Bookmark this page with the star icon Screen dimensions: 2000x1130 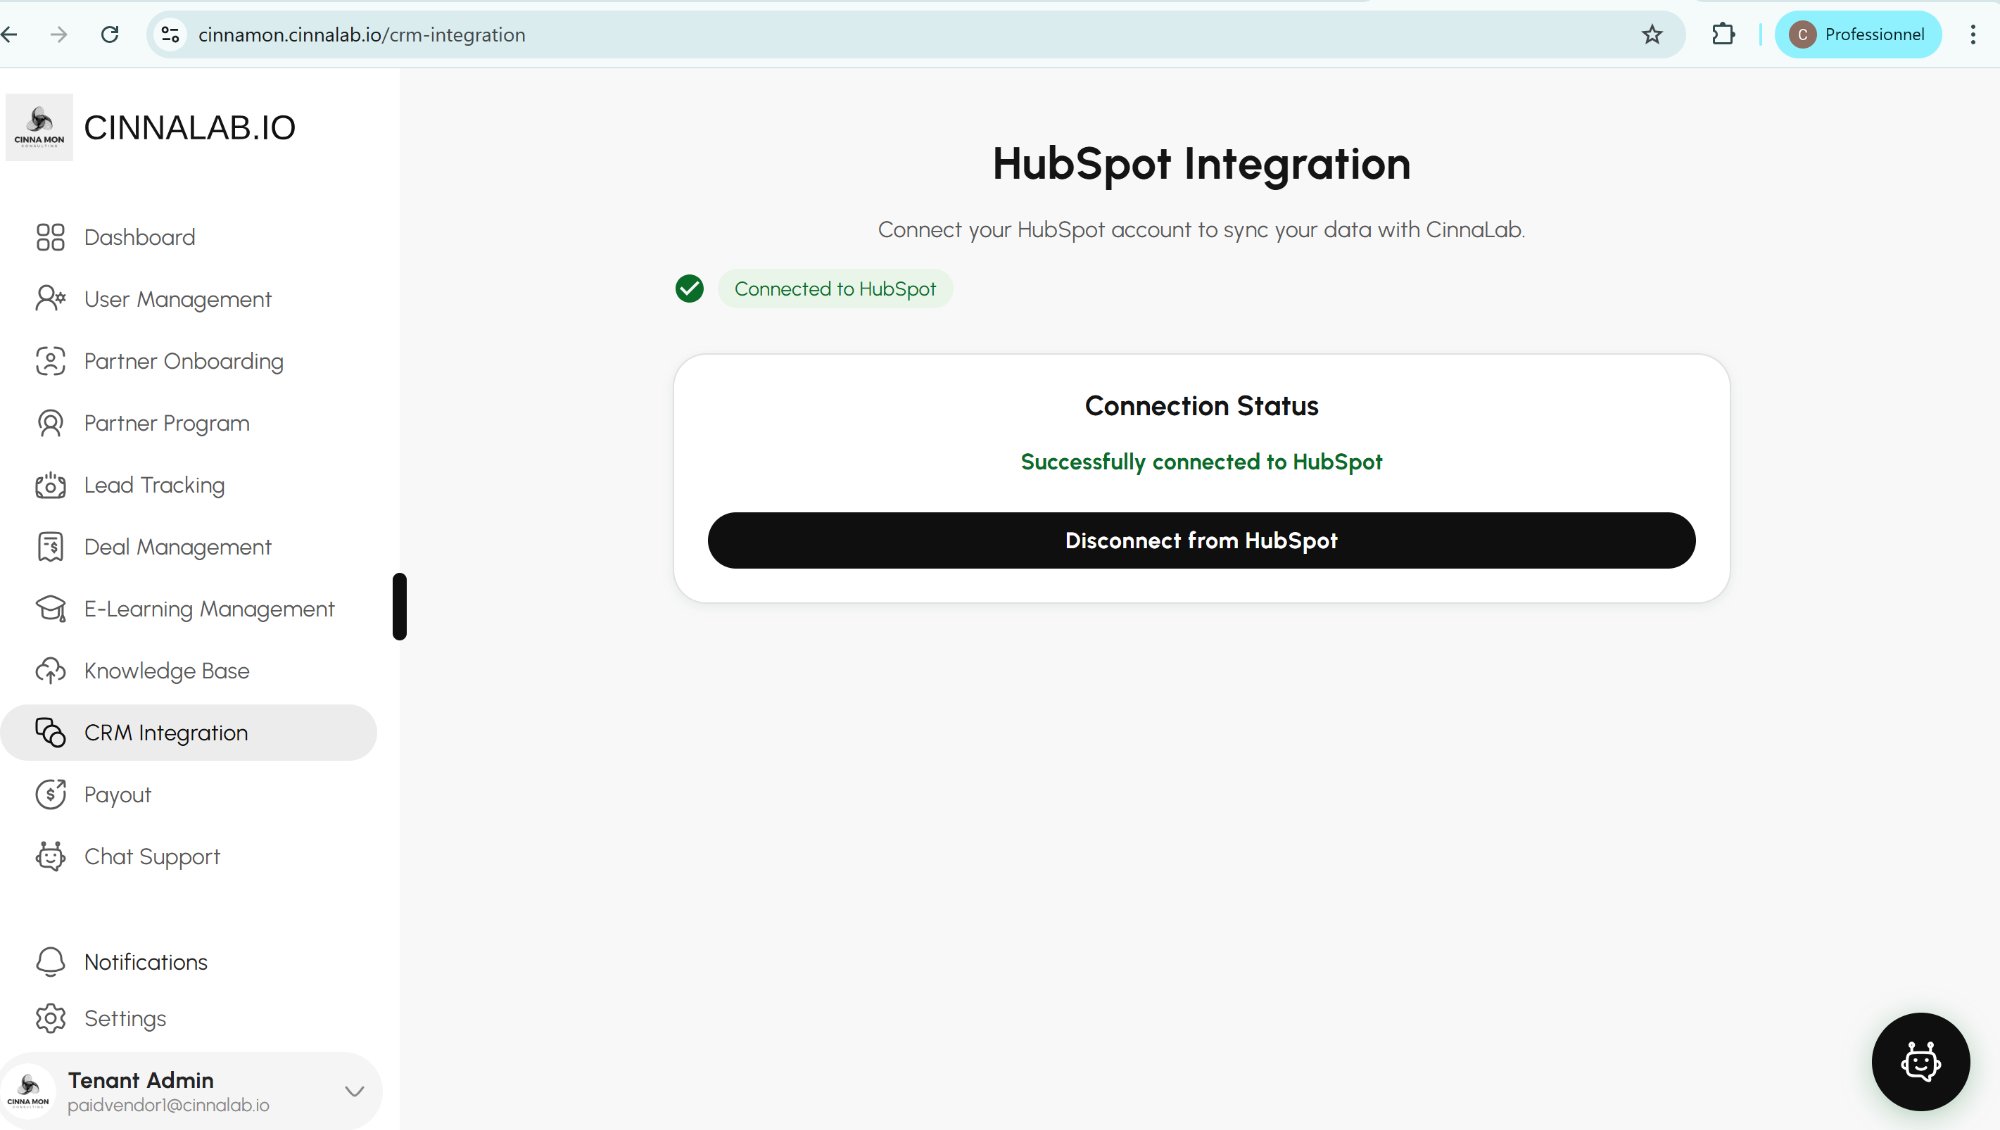[1652, 35]
